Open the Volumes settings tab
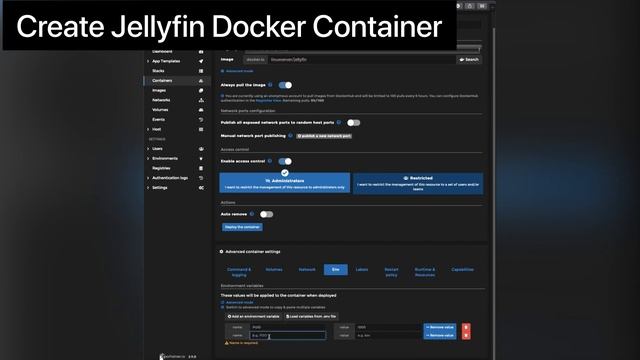This screenshot has height=360, width=640. [x=274, y=270]
